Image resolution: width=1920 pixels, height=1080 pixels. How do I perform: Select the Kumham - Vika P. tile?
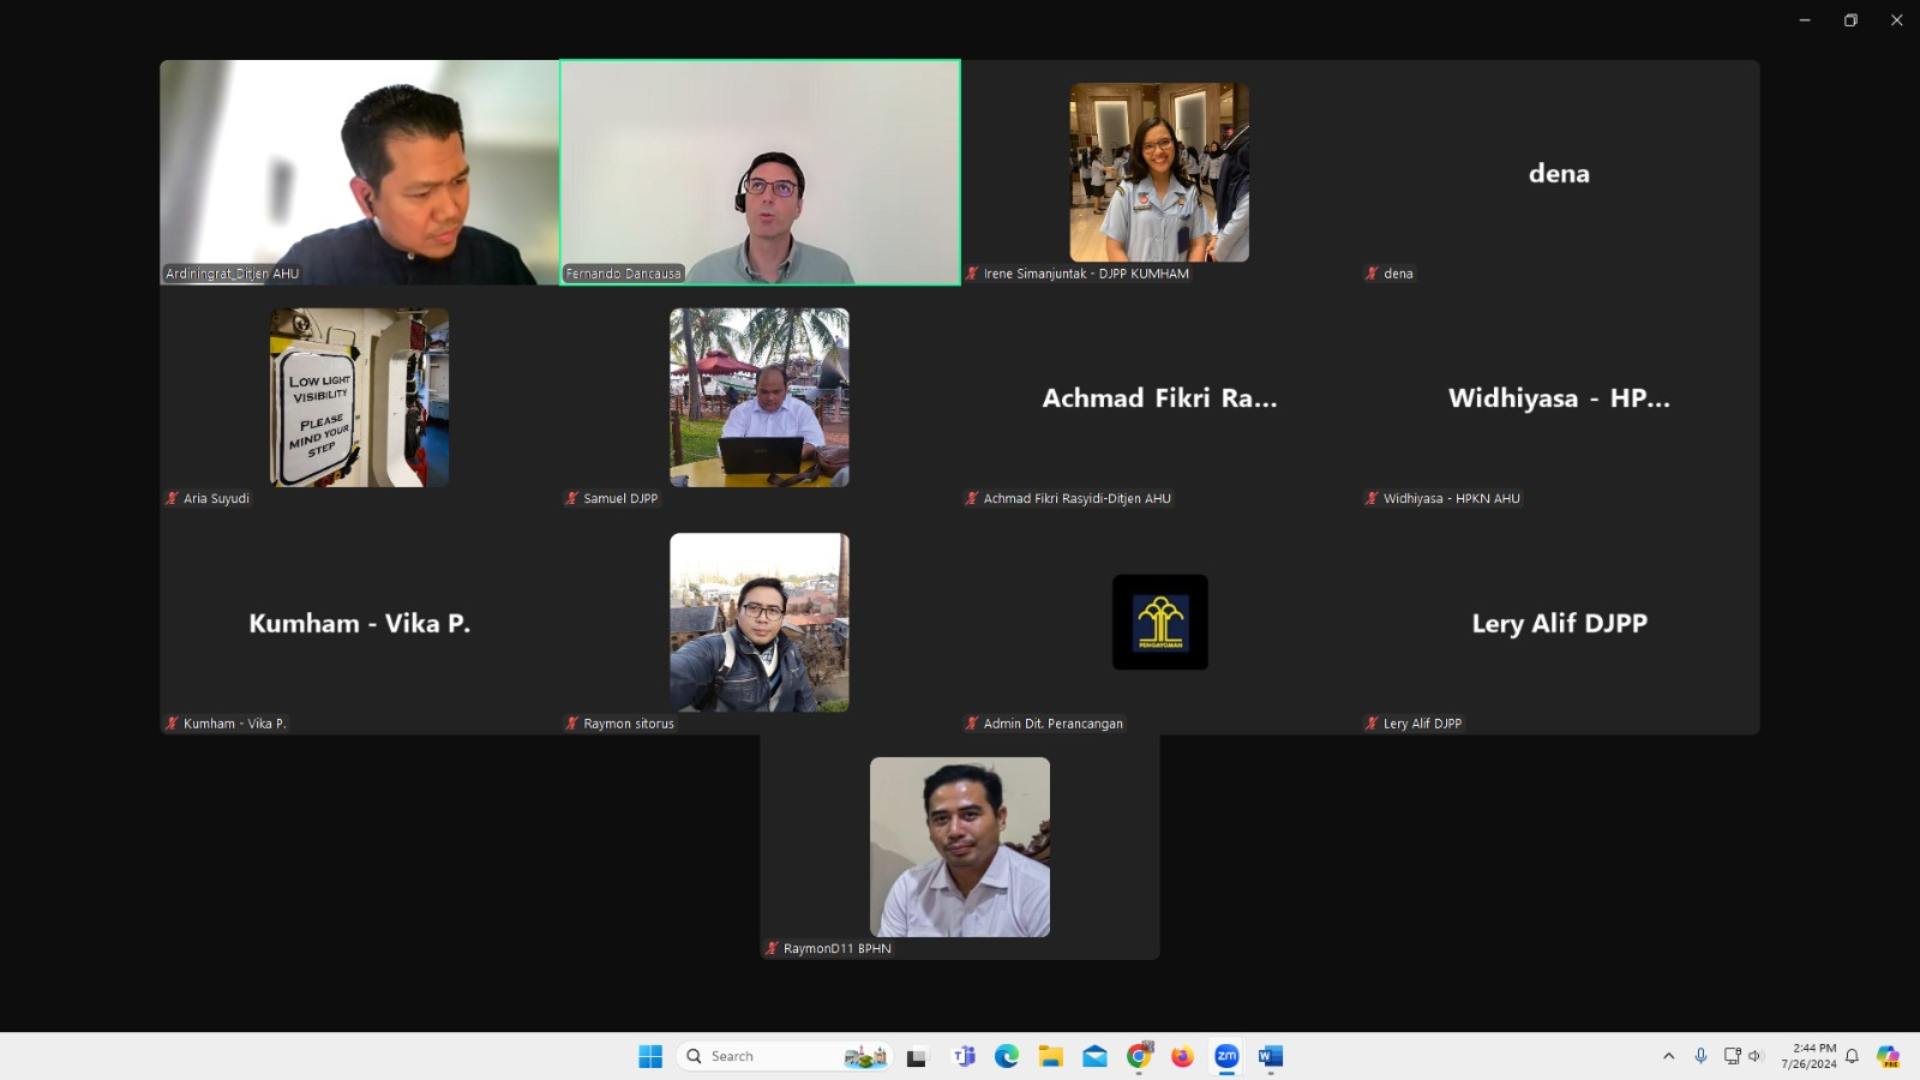(x=359, y=622)
